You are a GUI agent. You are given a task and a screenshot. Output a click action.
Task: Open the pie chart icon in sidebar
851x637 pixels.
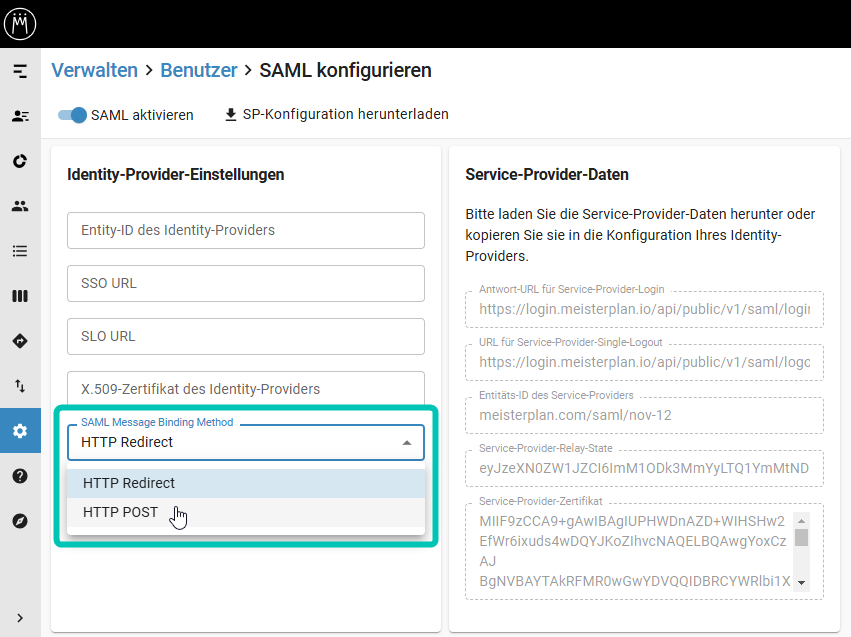[x=20, y=161]
